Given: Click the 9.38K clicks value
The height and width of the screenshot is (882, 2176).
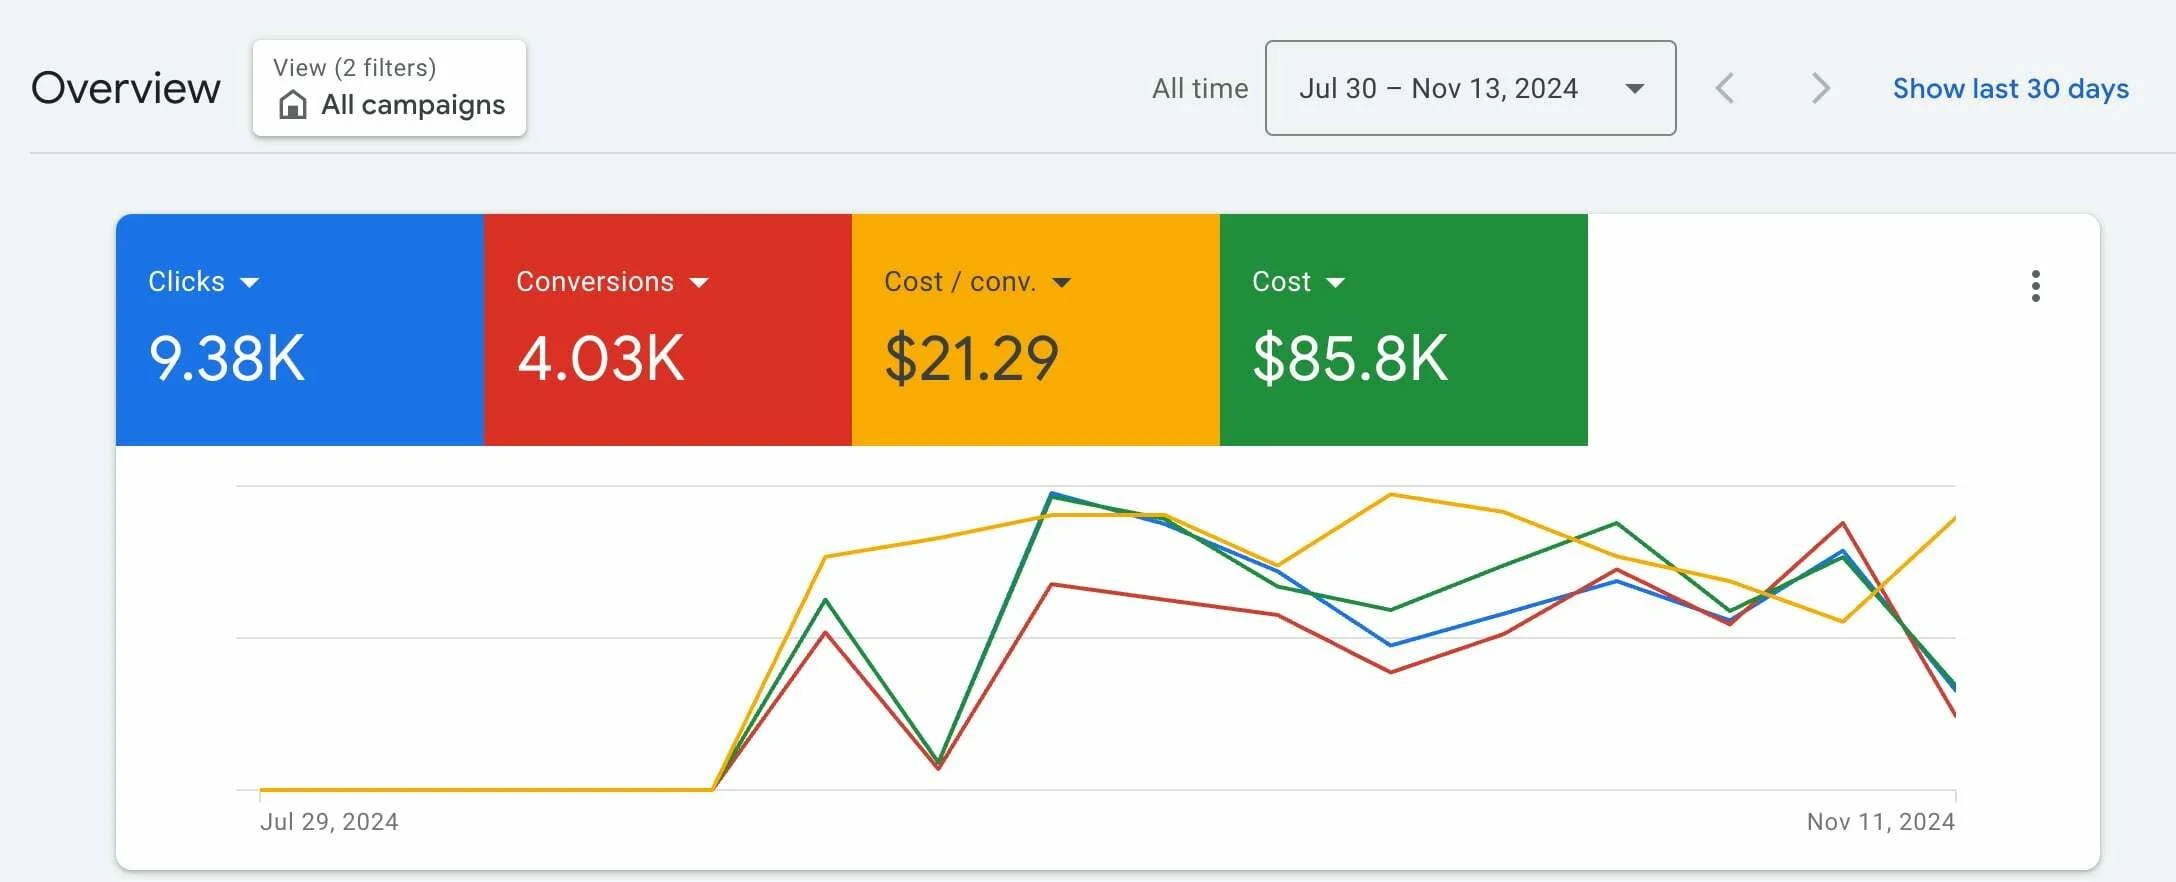Looking at the screenshot, I should 227,358.
